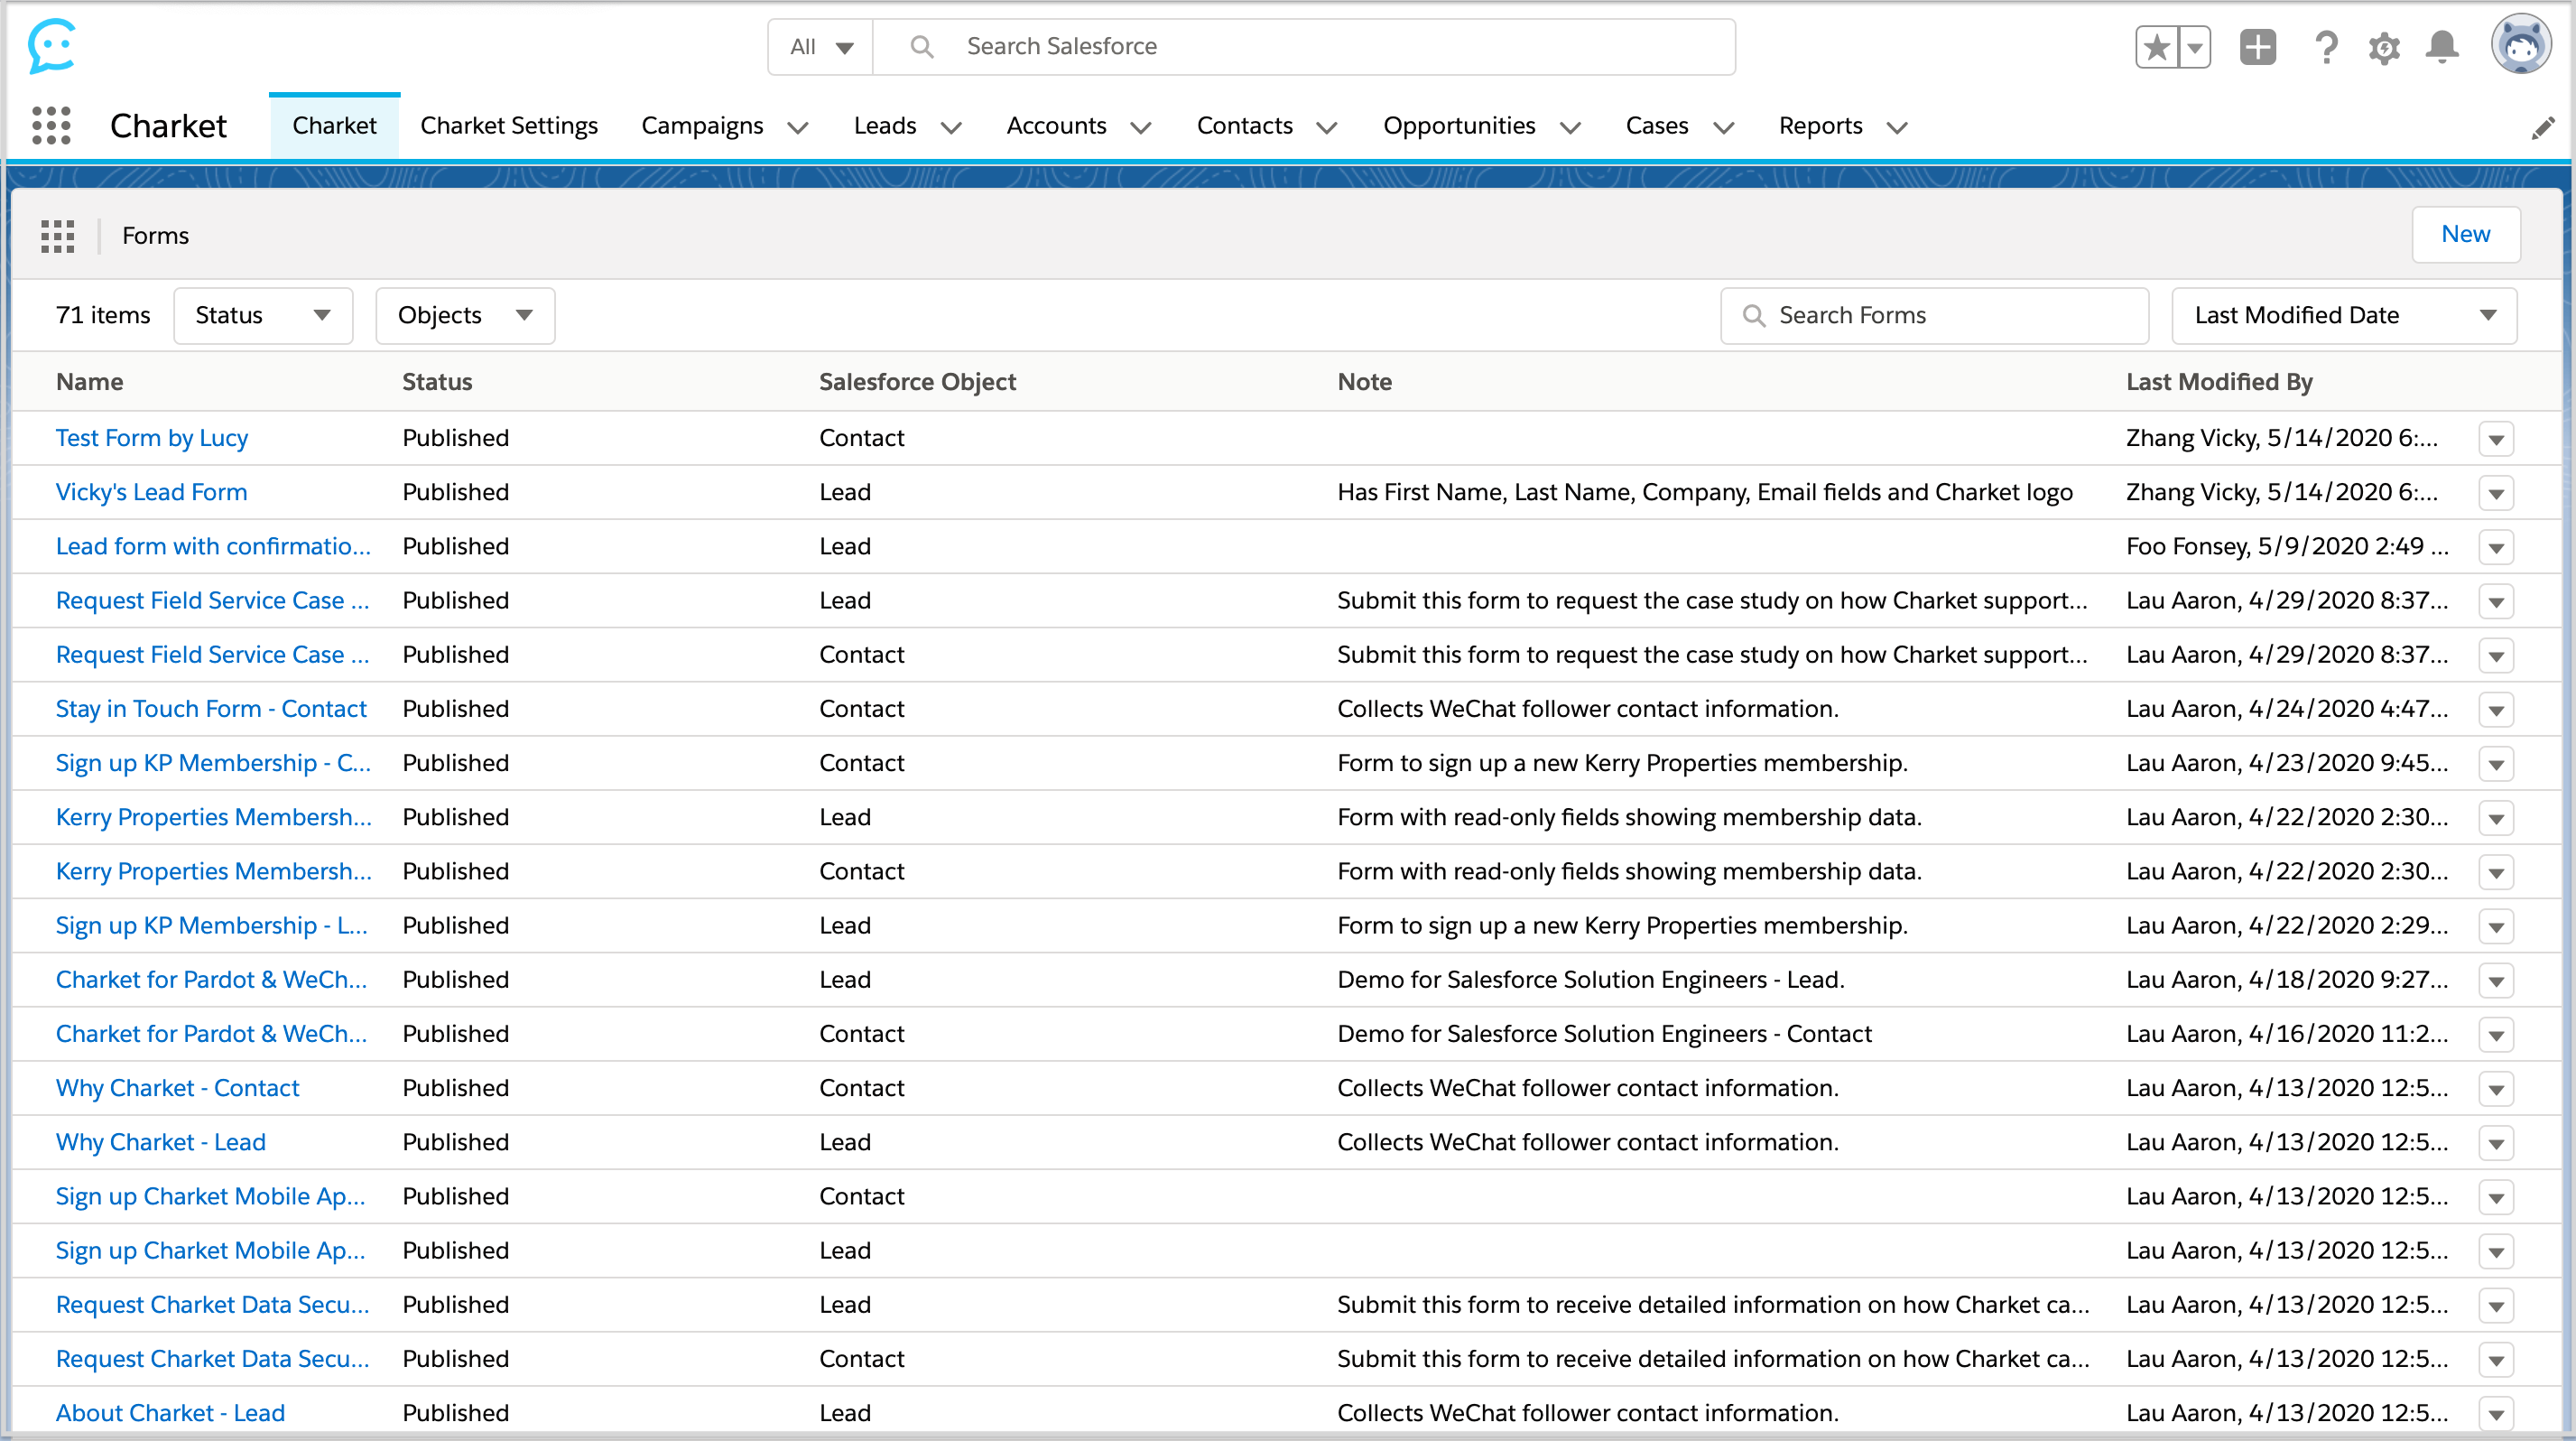Viewport: 2576px width, 1441px height.
Task: Open the Opportunities tab
Action: pyautogui.click(x=1459, y=126)
